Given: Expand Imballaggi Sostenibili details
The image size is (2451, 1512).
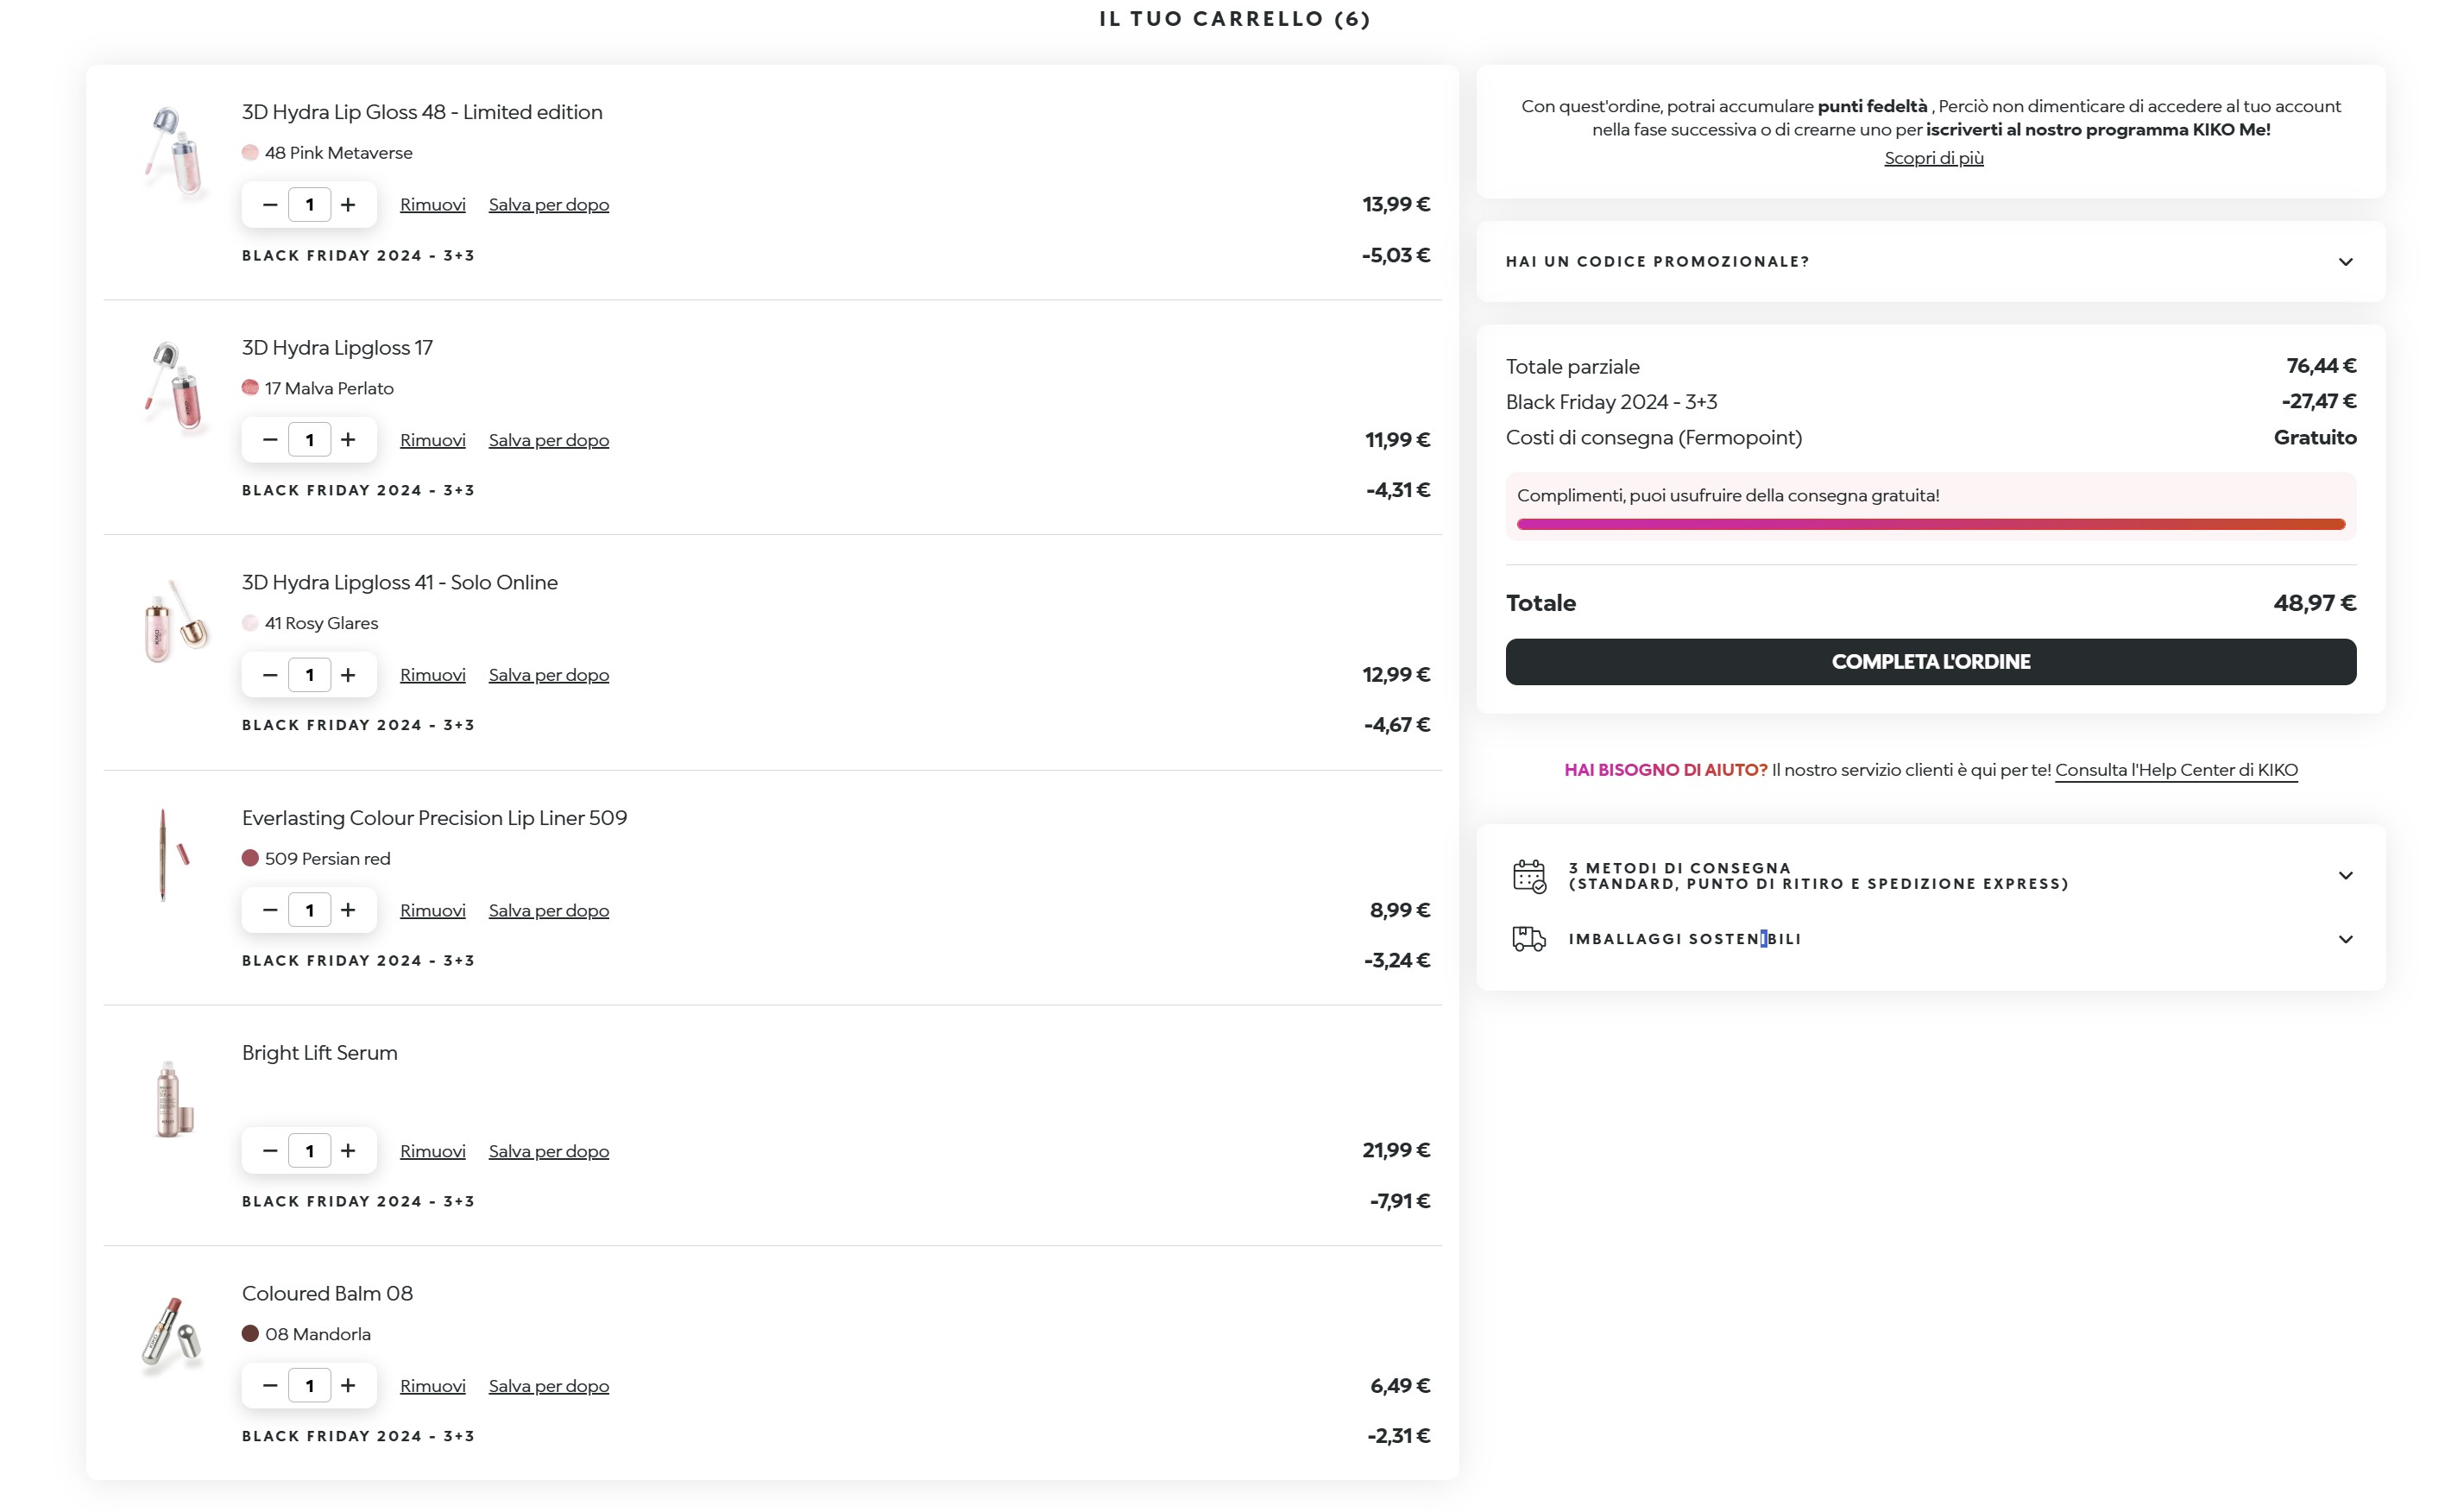Looking at the screenshot, I should click(x=2345, y=939).
